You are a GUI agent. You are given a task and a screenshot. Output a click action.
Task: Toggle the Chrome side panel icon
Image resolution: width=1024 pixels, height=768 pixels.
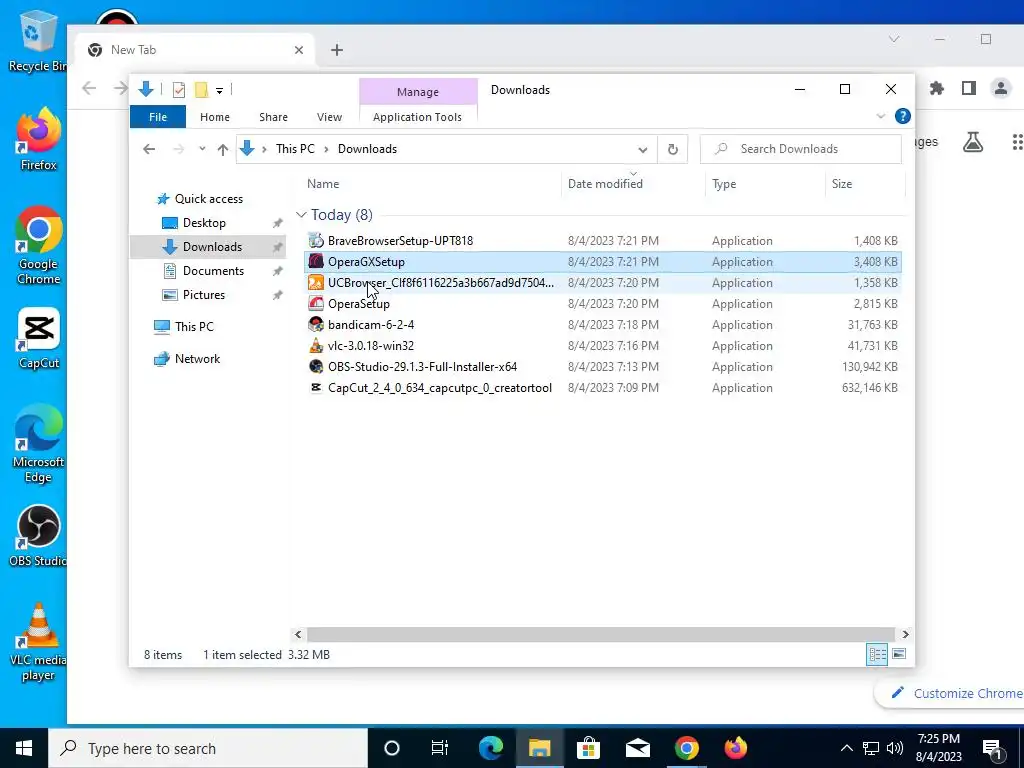pos(968,88)
